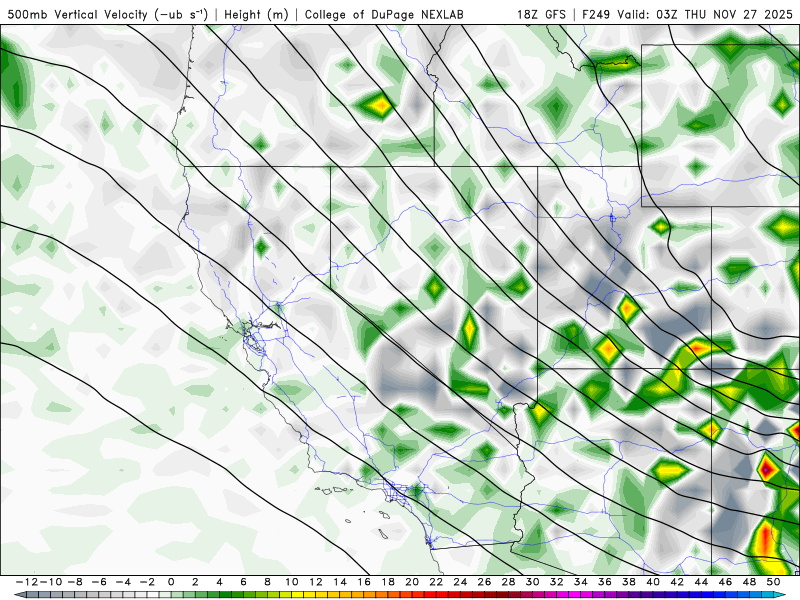This screenshot has width=800, height=600.
Task: Click the 'College of DuPage NEXLAB' text
Action: (x=384, y=14)
